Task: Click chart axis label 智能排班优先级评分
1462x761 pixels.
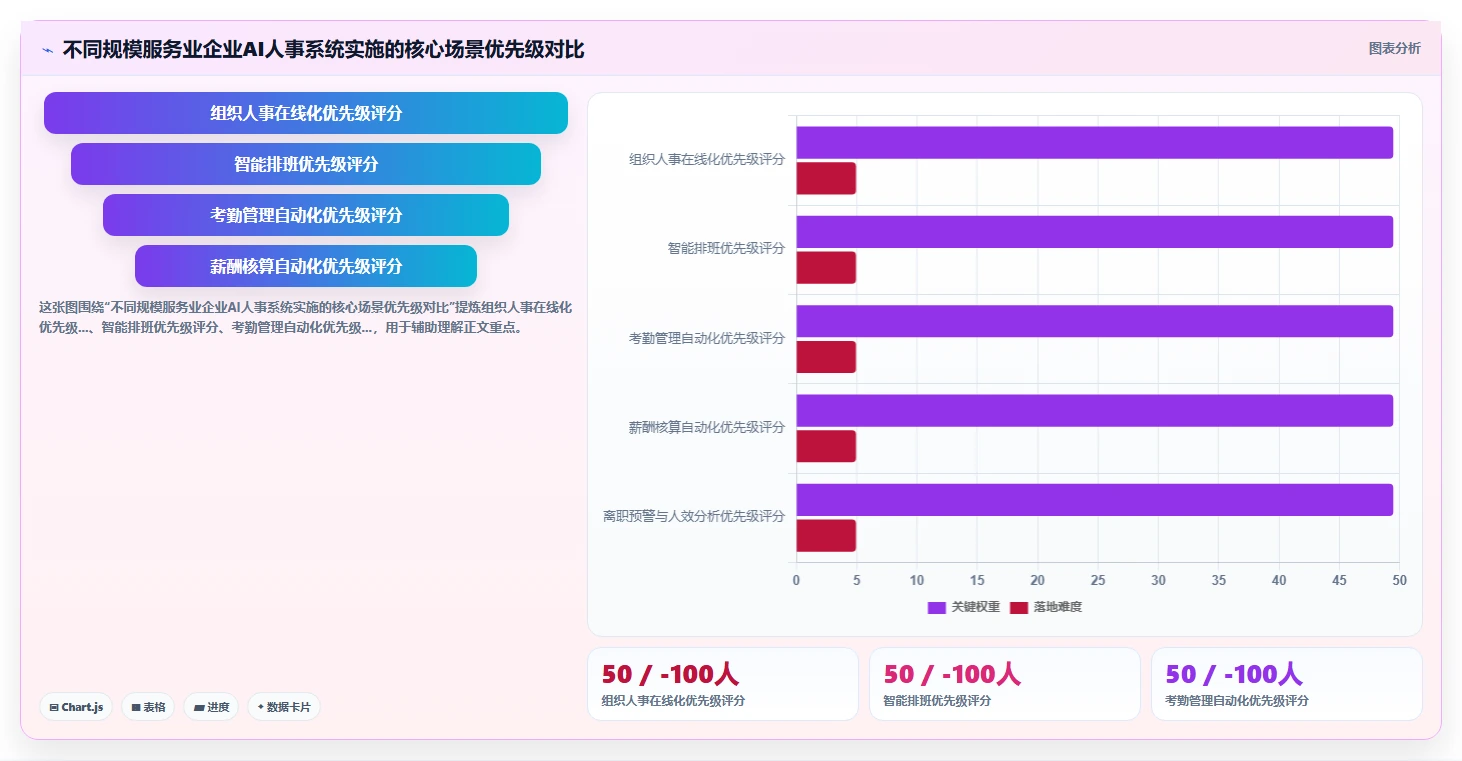Action: click(x=727, y=248)
